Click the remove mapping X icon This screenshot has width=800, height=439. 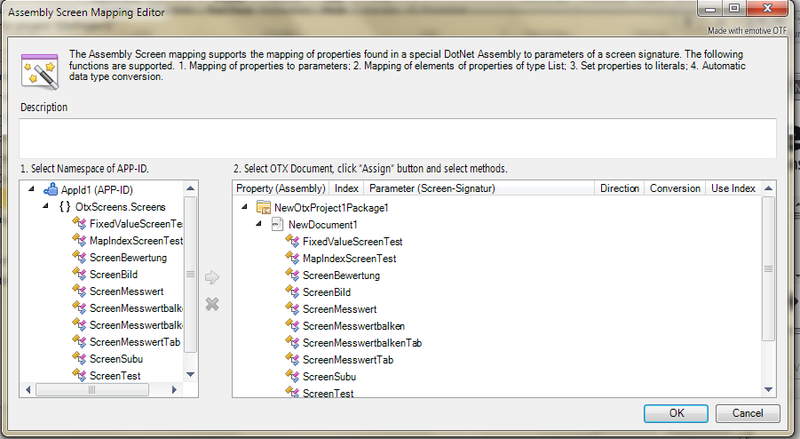[x=211, y=303]
